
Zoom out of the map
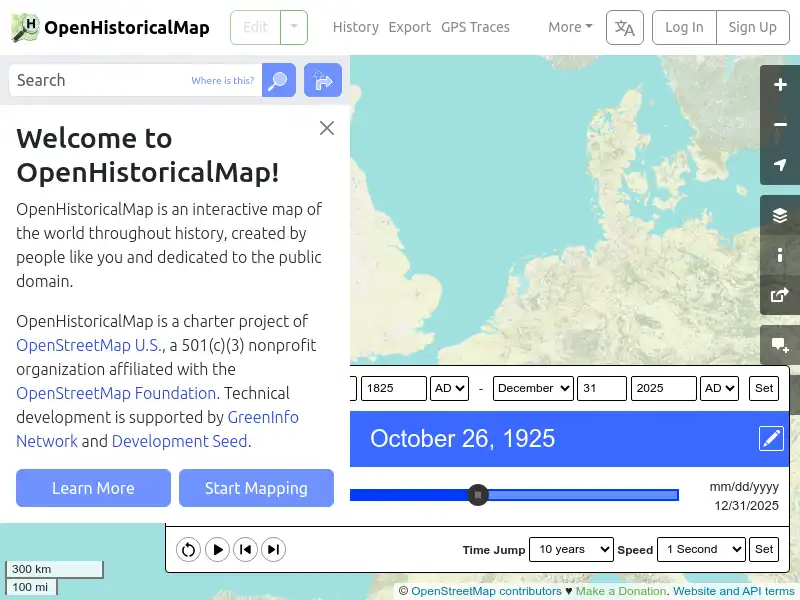(x=779, y=125)
